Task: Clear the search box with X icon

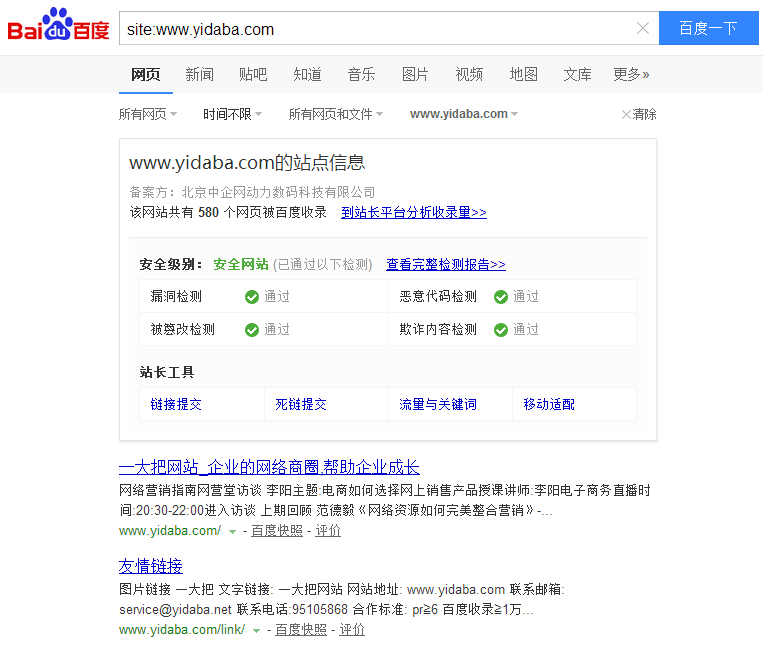Action: point(643,28)
